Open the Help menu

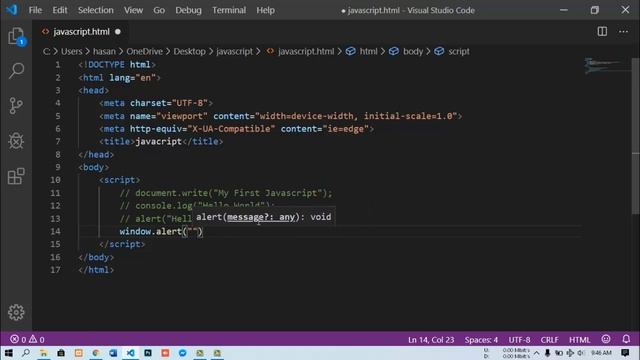(265, 10)
